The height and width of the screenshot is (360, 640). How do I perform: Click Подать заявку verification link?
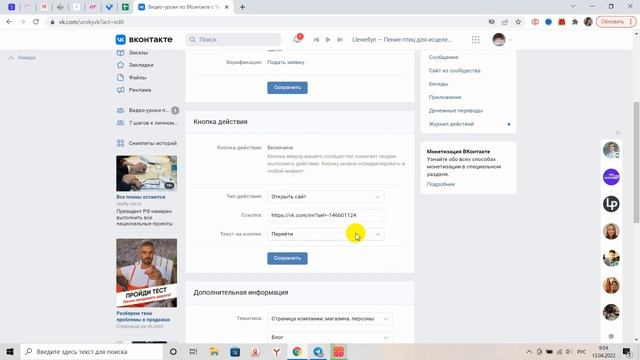click(286, 62)
